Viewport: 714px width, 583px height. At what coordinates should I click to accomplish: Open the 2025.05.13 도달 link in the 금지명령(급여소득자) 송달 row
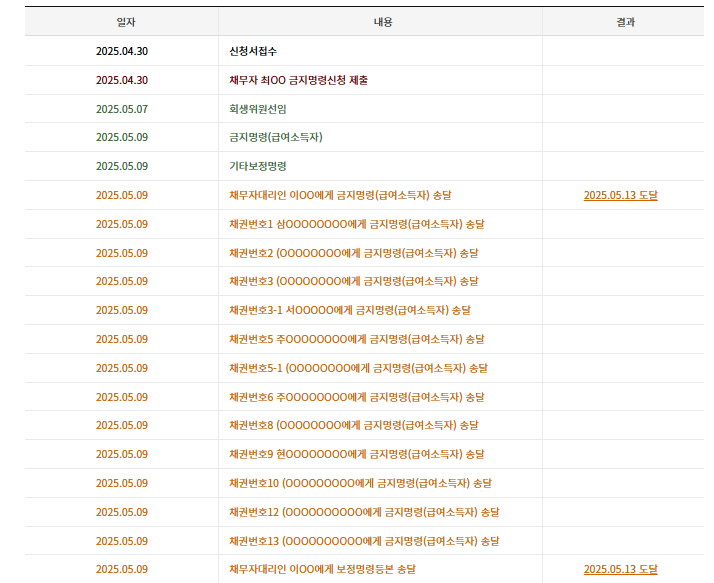pyautogui.click(x=620, y=195)
